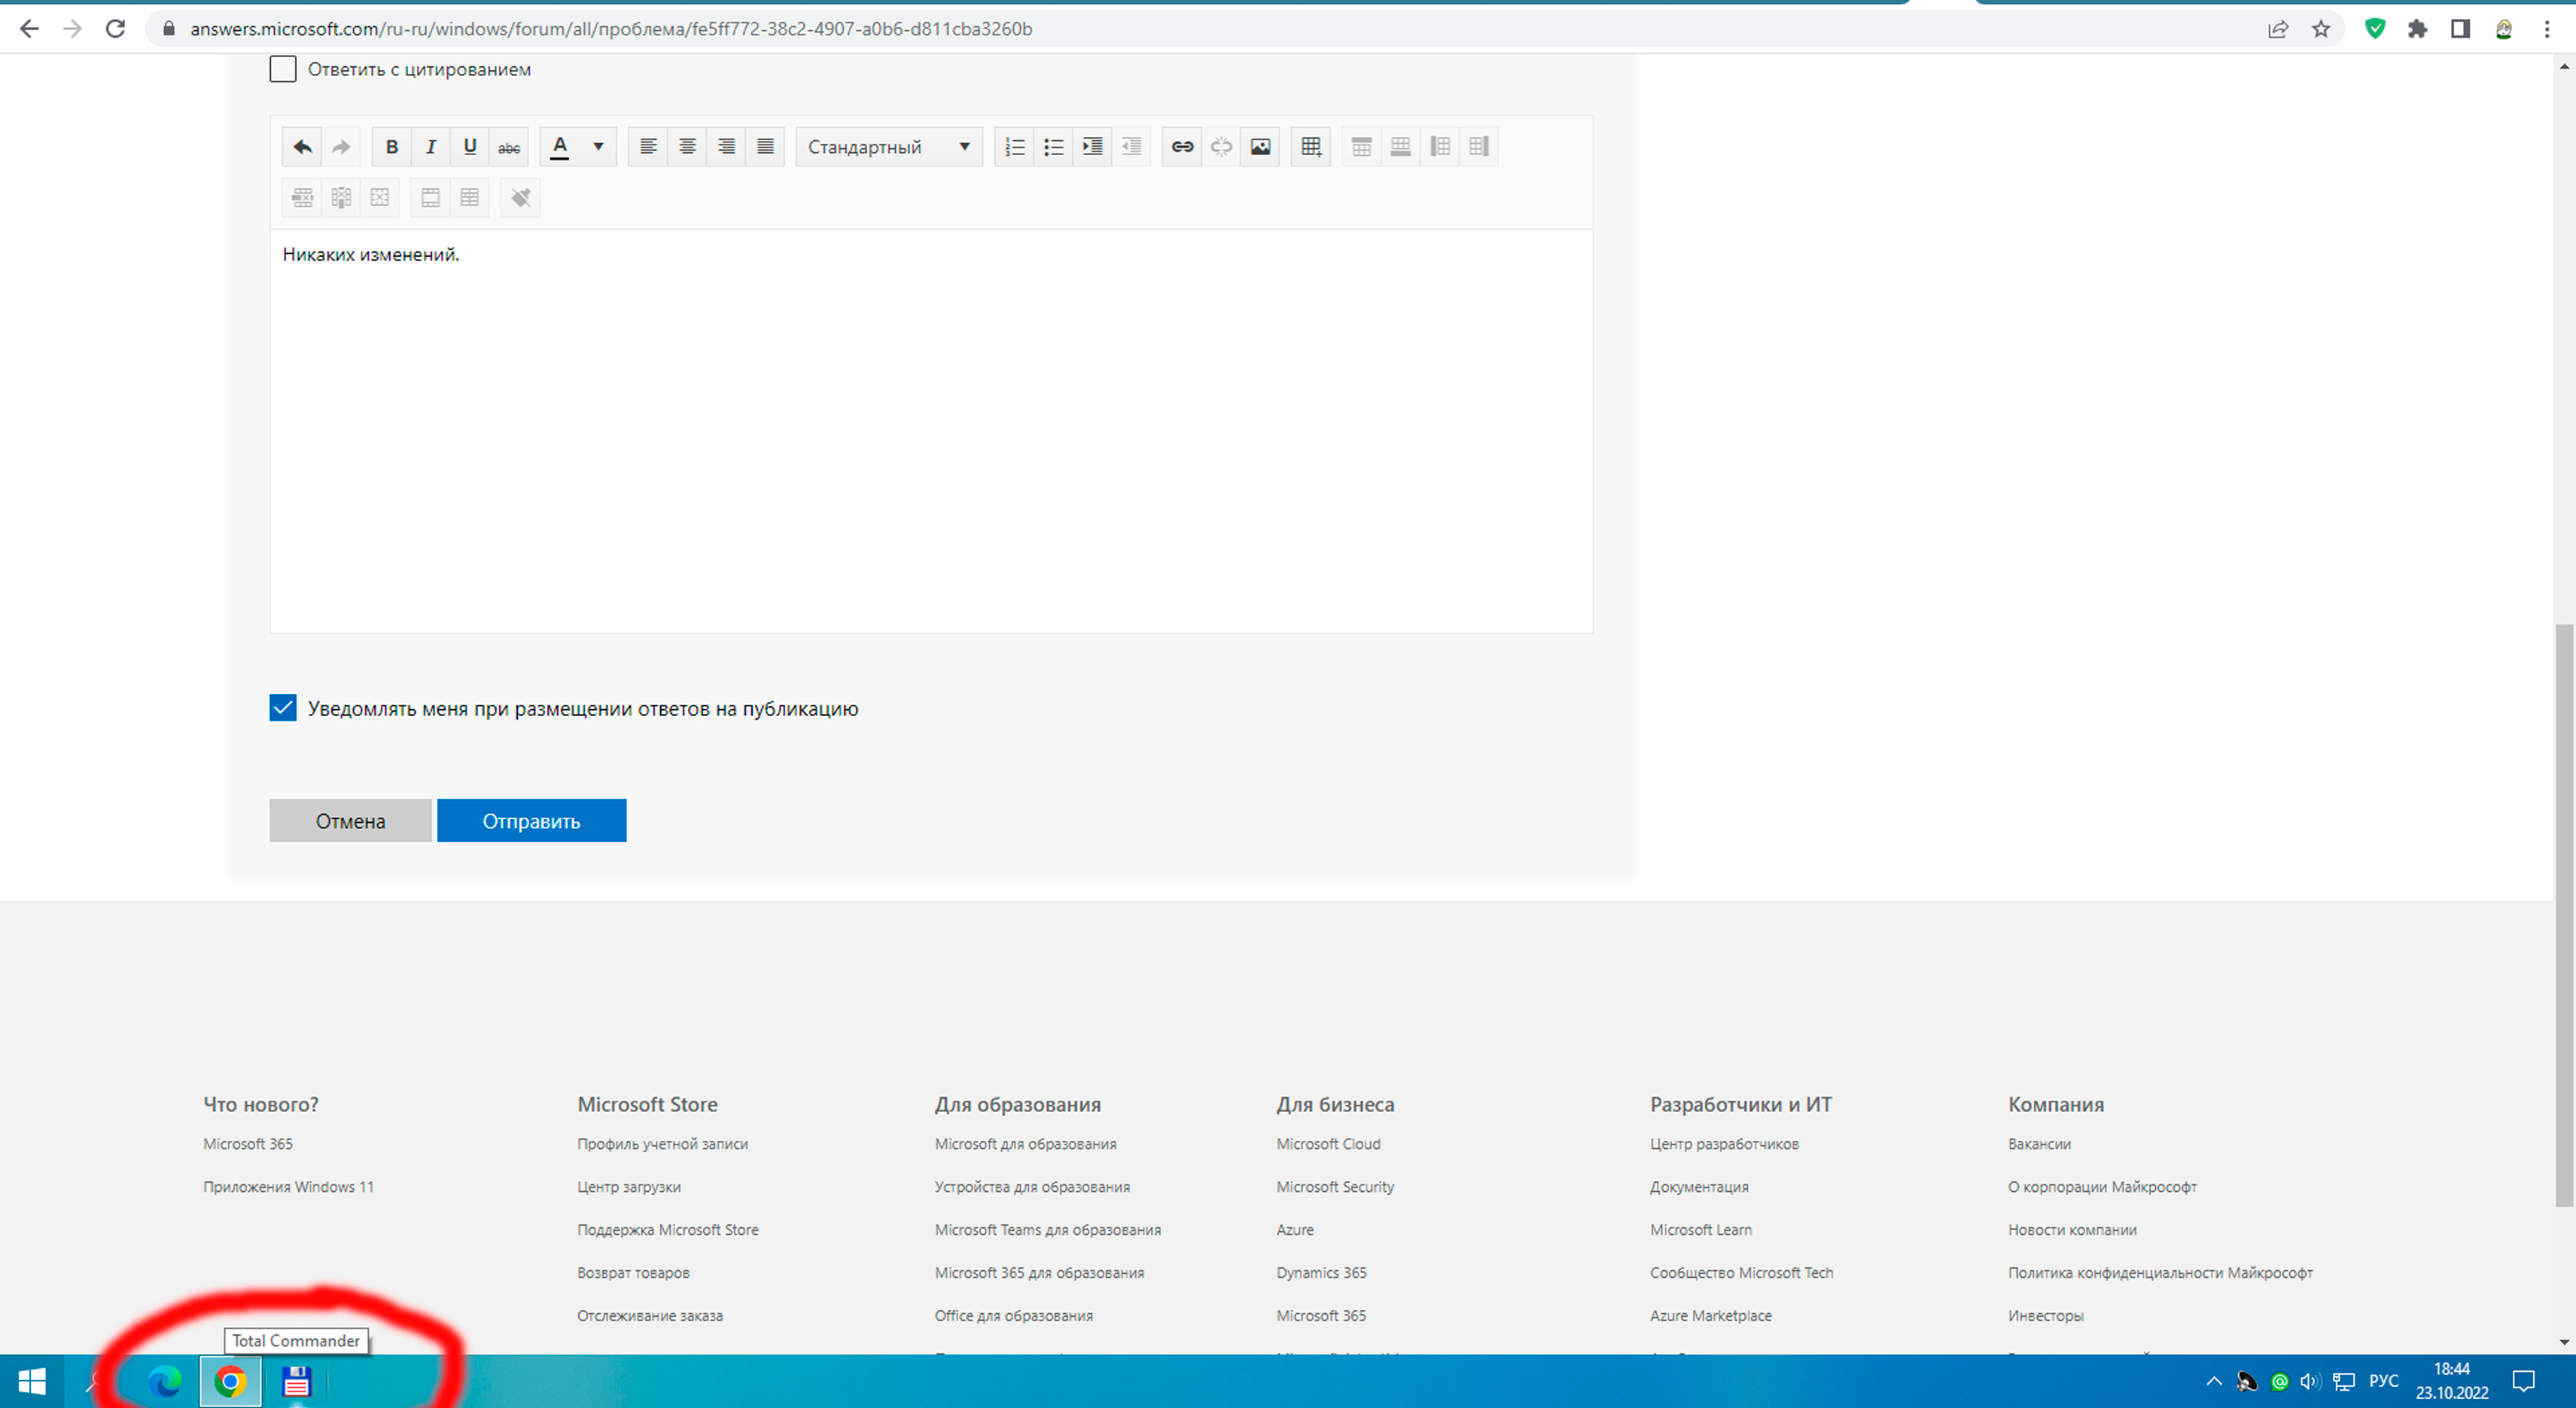This screenshot has width=2576, height=1408.
Task: Increase indent of the paragraph
Action: point(1092,147)
